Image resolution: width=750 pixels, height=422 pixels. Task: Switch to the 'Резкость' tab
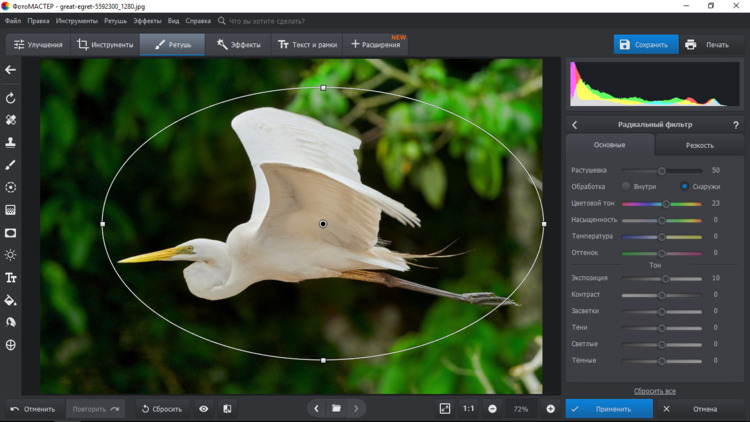tap(699, 146)
